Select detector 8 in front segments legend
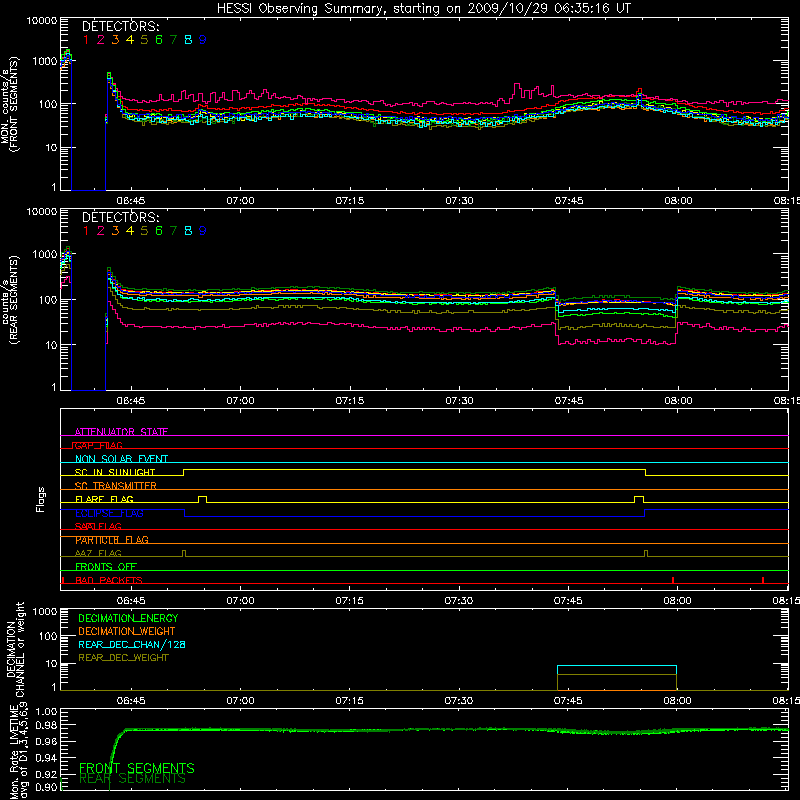Viewport: 800px width, 800px height. [188, 40]
